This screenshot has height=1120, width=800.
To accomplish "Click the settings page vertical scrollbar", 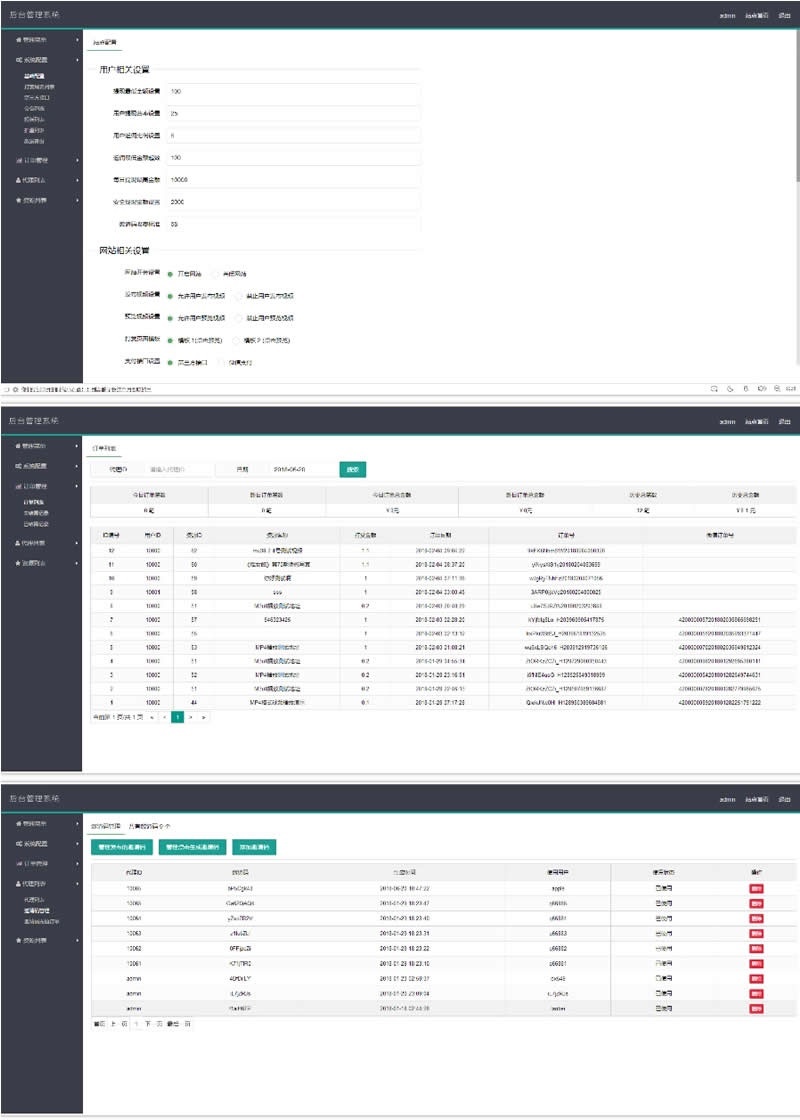I will click(797, 107).
